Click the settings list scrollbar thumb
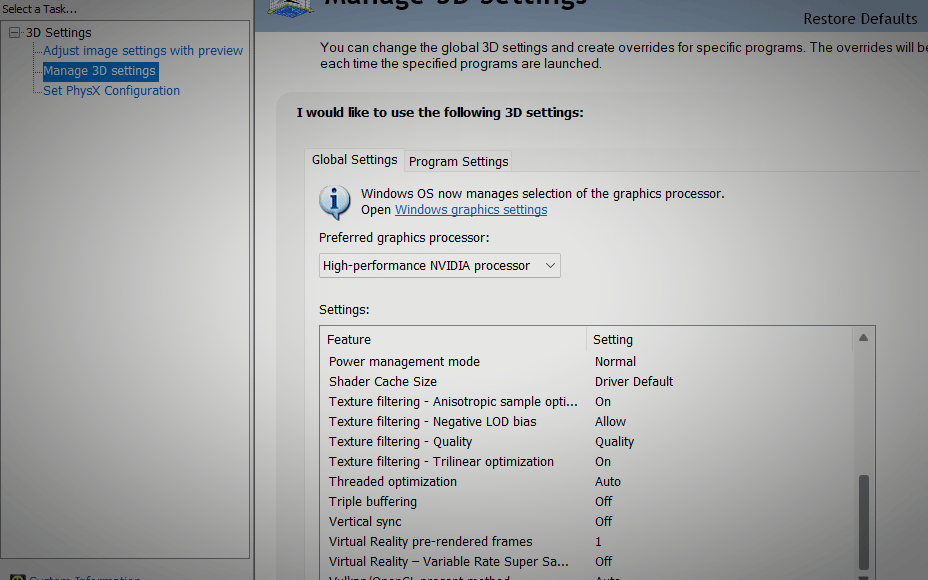928x580 pixels. coord(863,522)
